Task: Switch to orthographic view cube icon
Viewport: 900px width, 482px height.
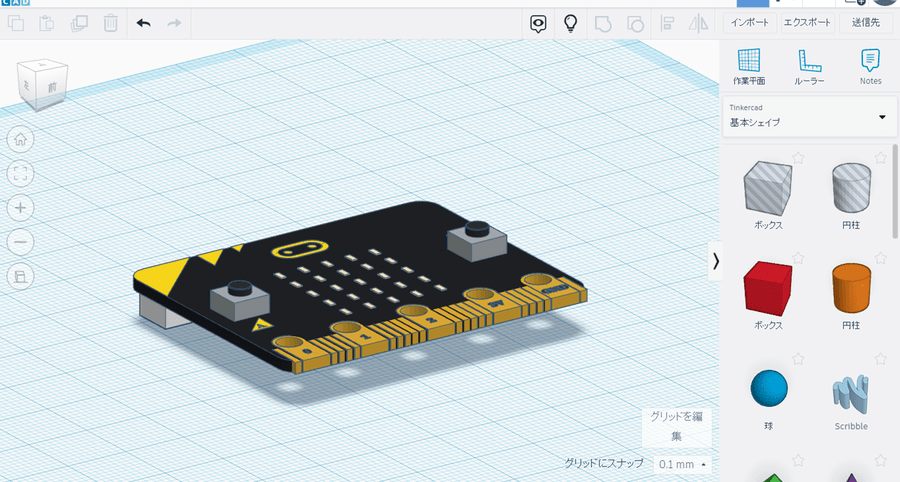Action: pyautogui.click(x=21, y=277)
